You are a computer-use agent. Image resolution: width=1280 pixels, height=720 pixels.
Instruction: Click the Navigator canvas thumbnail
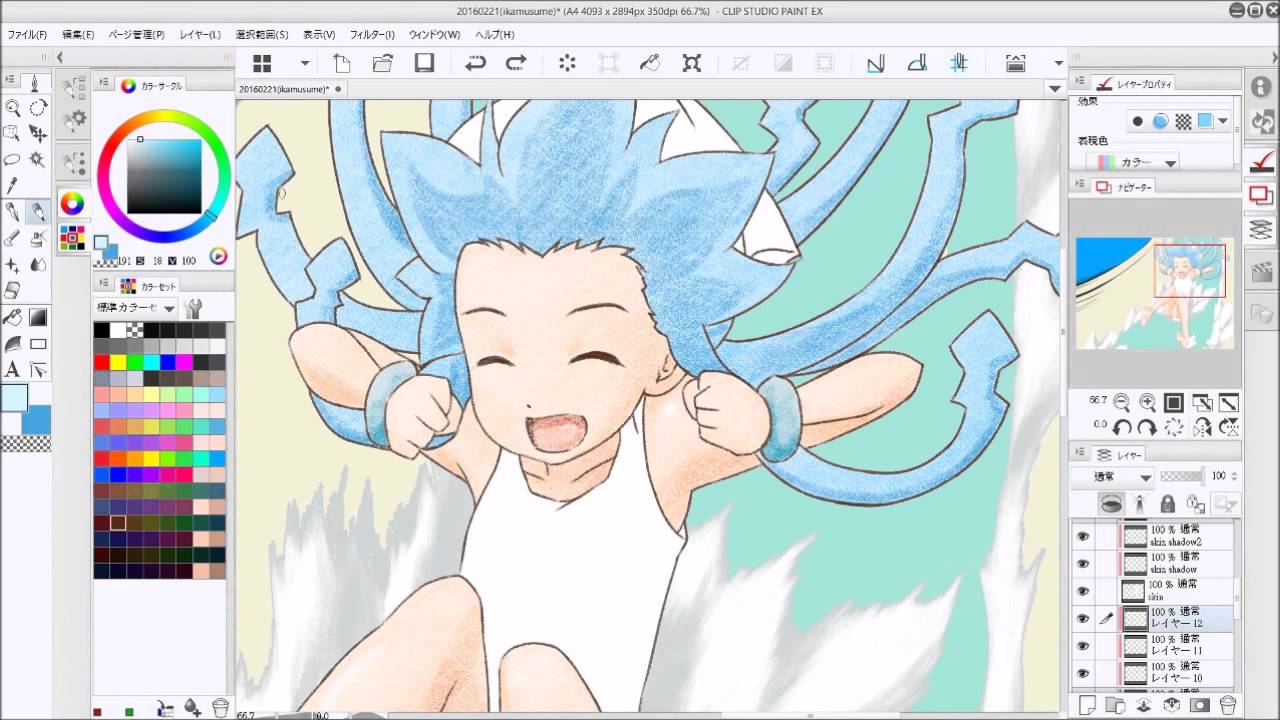[1154, 295]
